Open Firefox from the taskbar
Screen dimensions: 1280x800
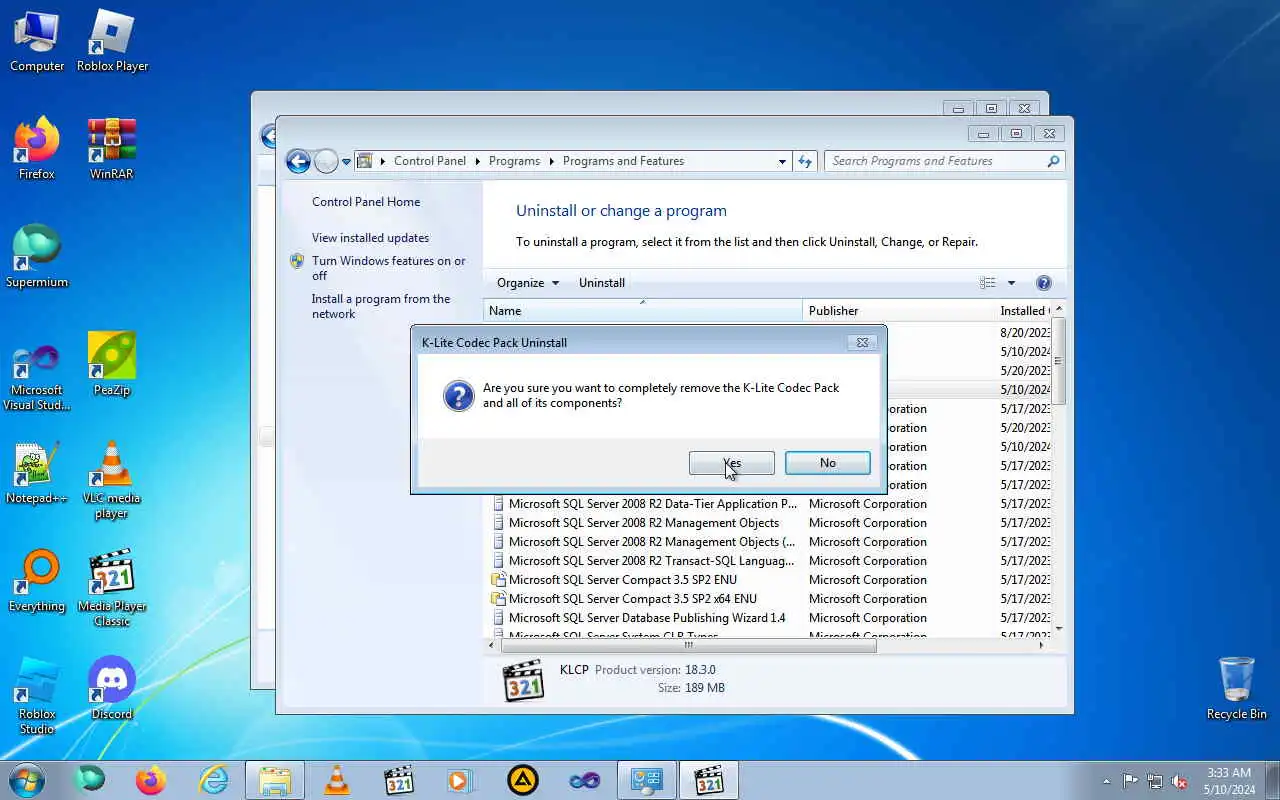[151, 780]
